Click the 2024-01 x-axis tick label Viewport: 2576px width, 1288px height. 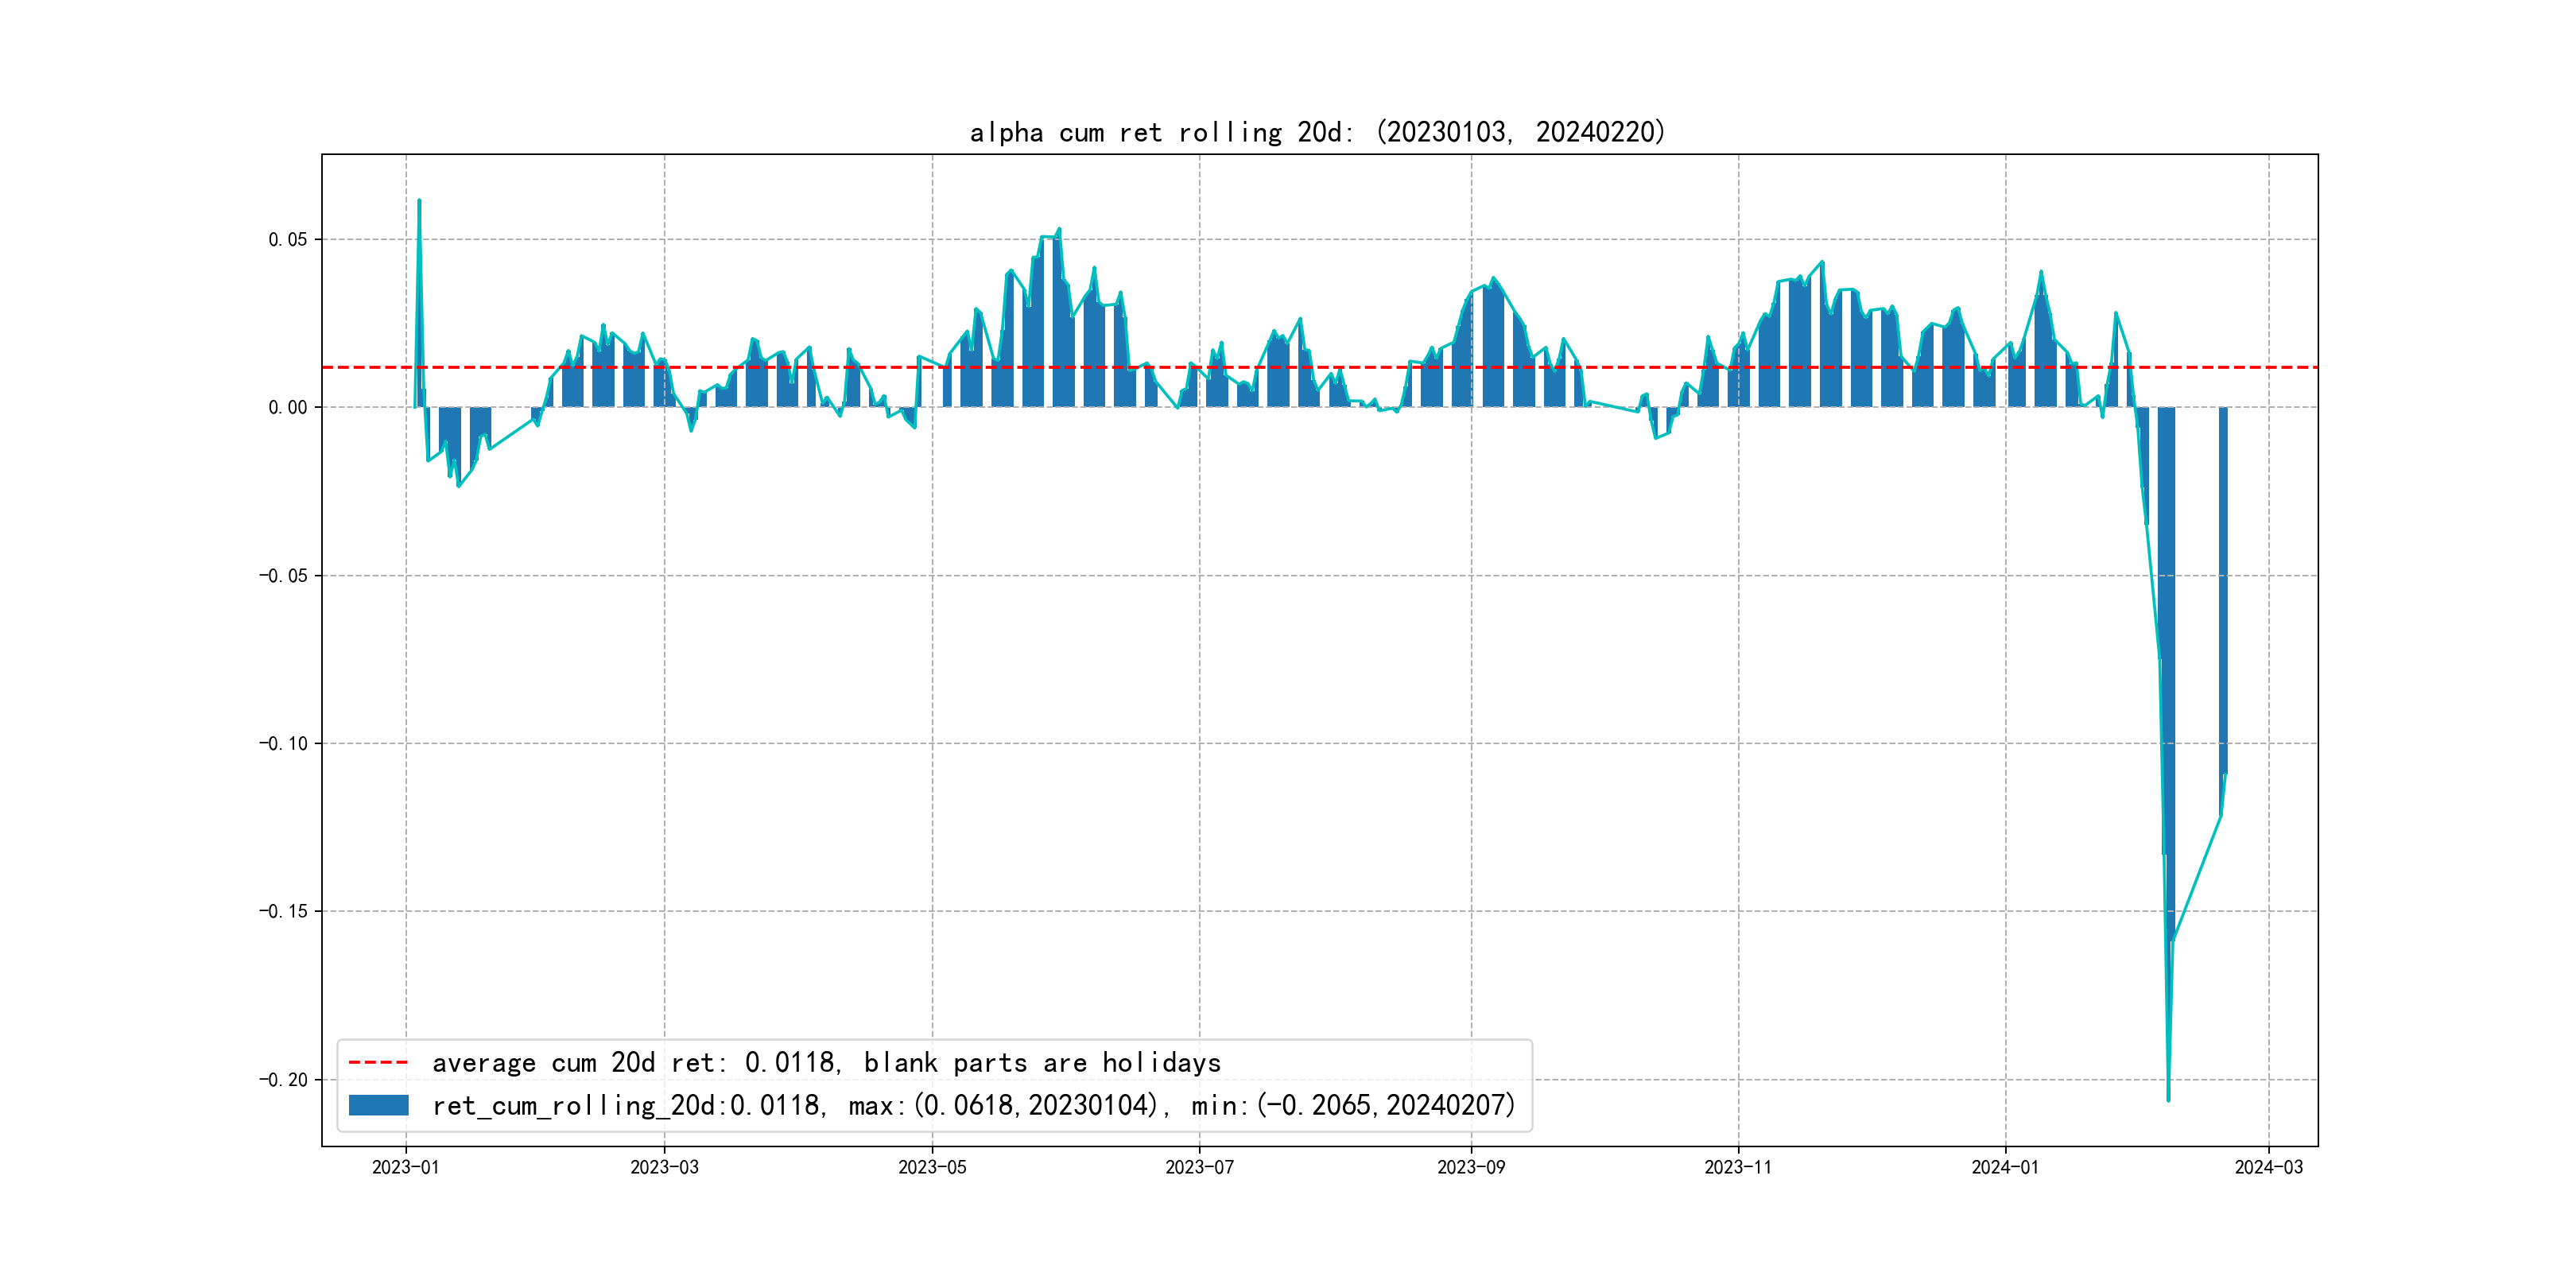[2005, 1167]
